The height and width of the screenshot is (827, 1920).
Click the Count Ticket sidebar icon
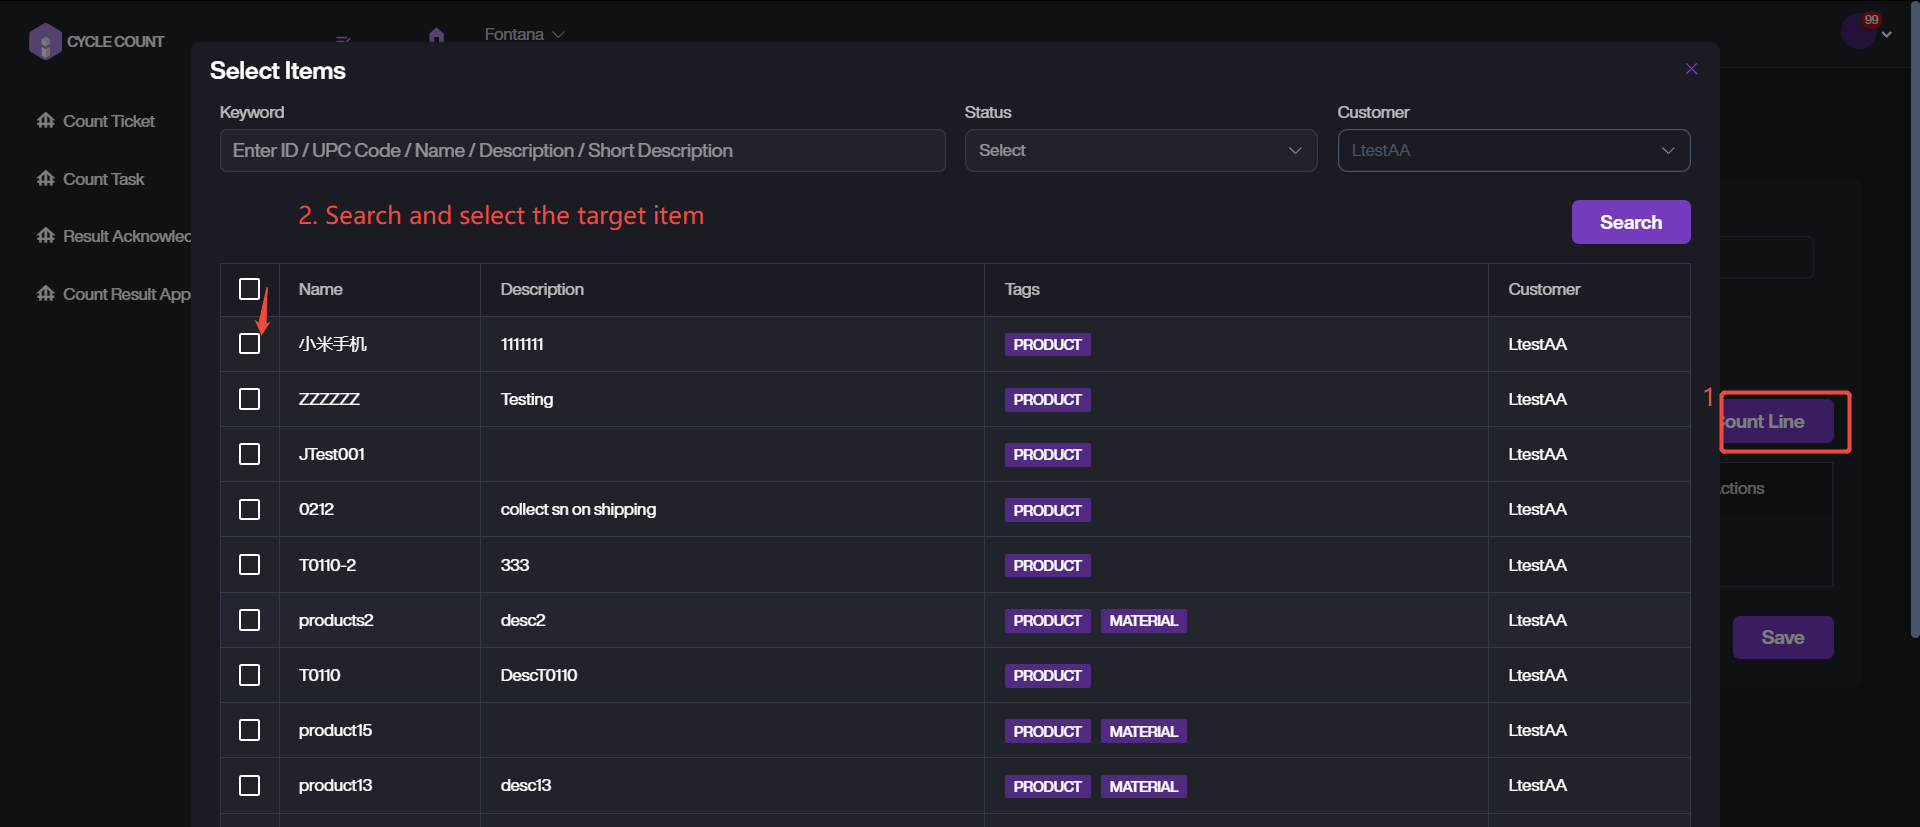tap(46, 121)
